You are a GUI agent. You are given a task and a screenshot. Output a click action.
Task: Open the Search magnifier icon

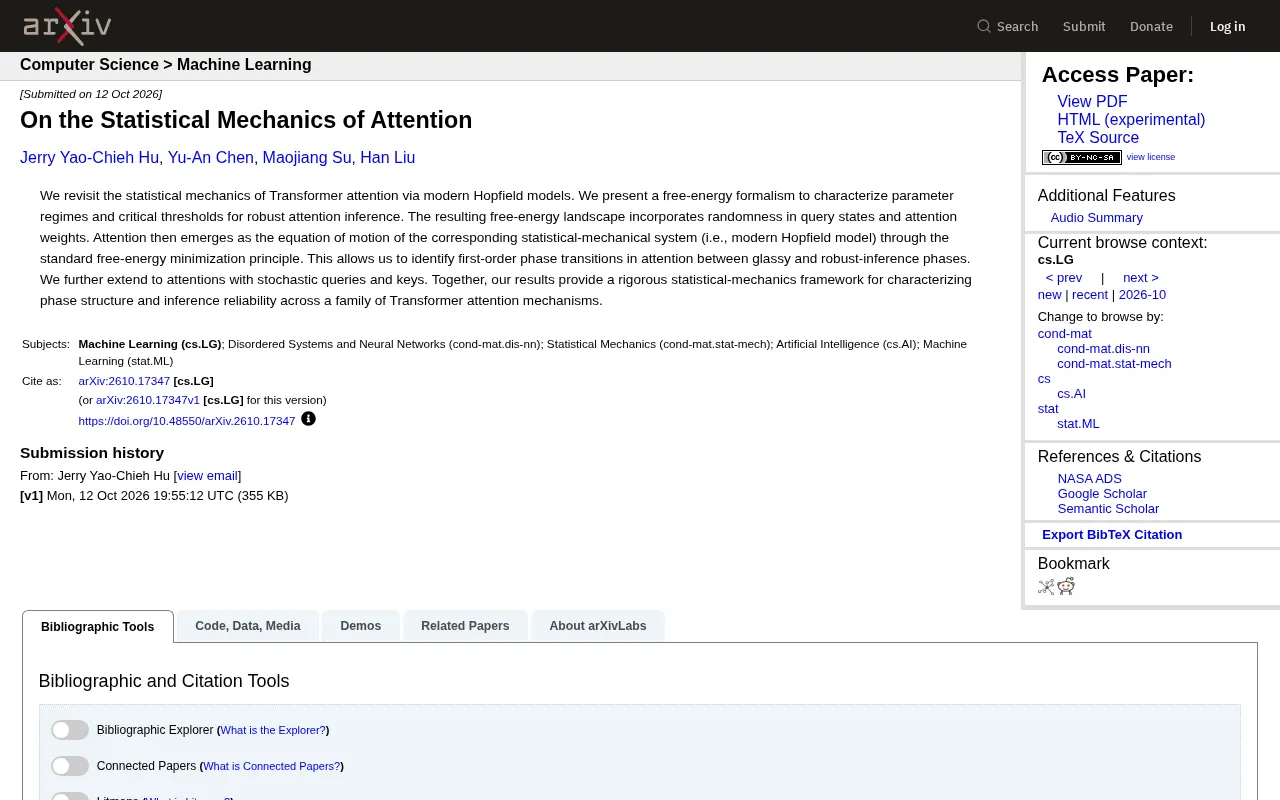[984, 26]
